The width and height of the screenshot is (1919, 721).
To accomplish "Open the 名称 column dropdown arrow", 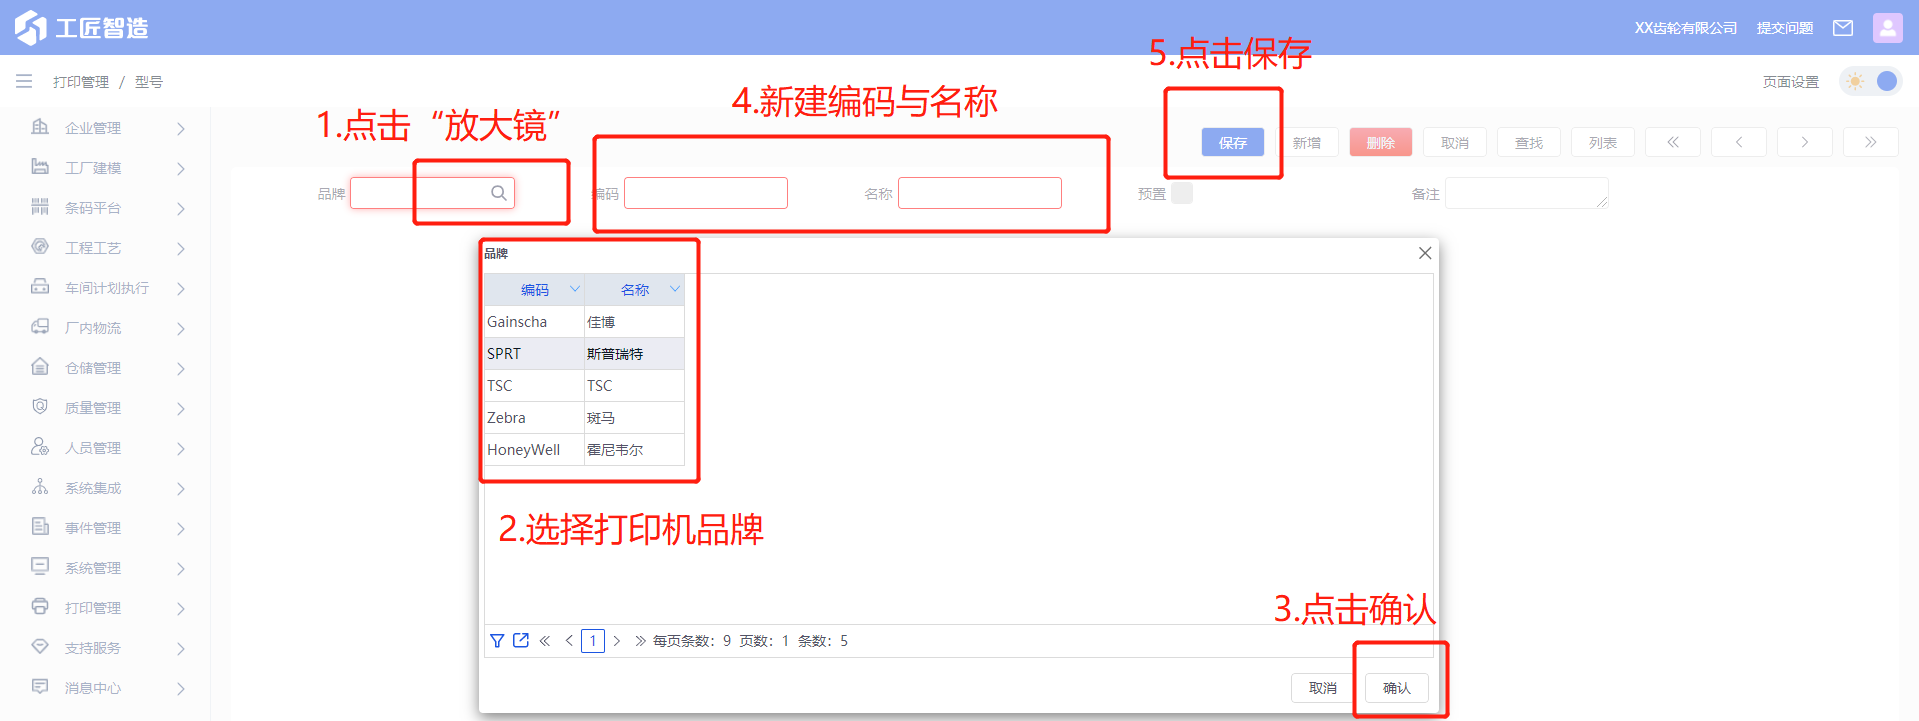I will [x=675, y=289].
